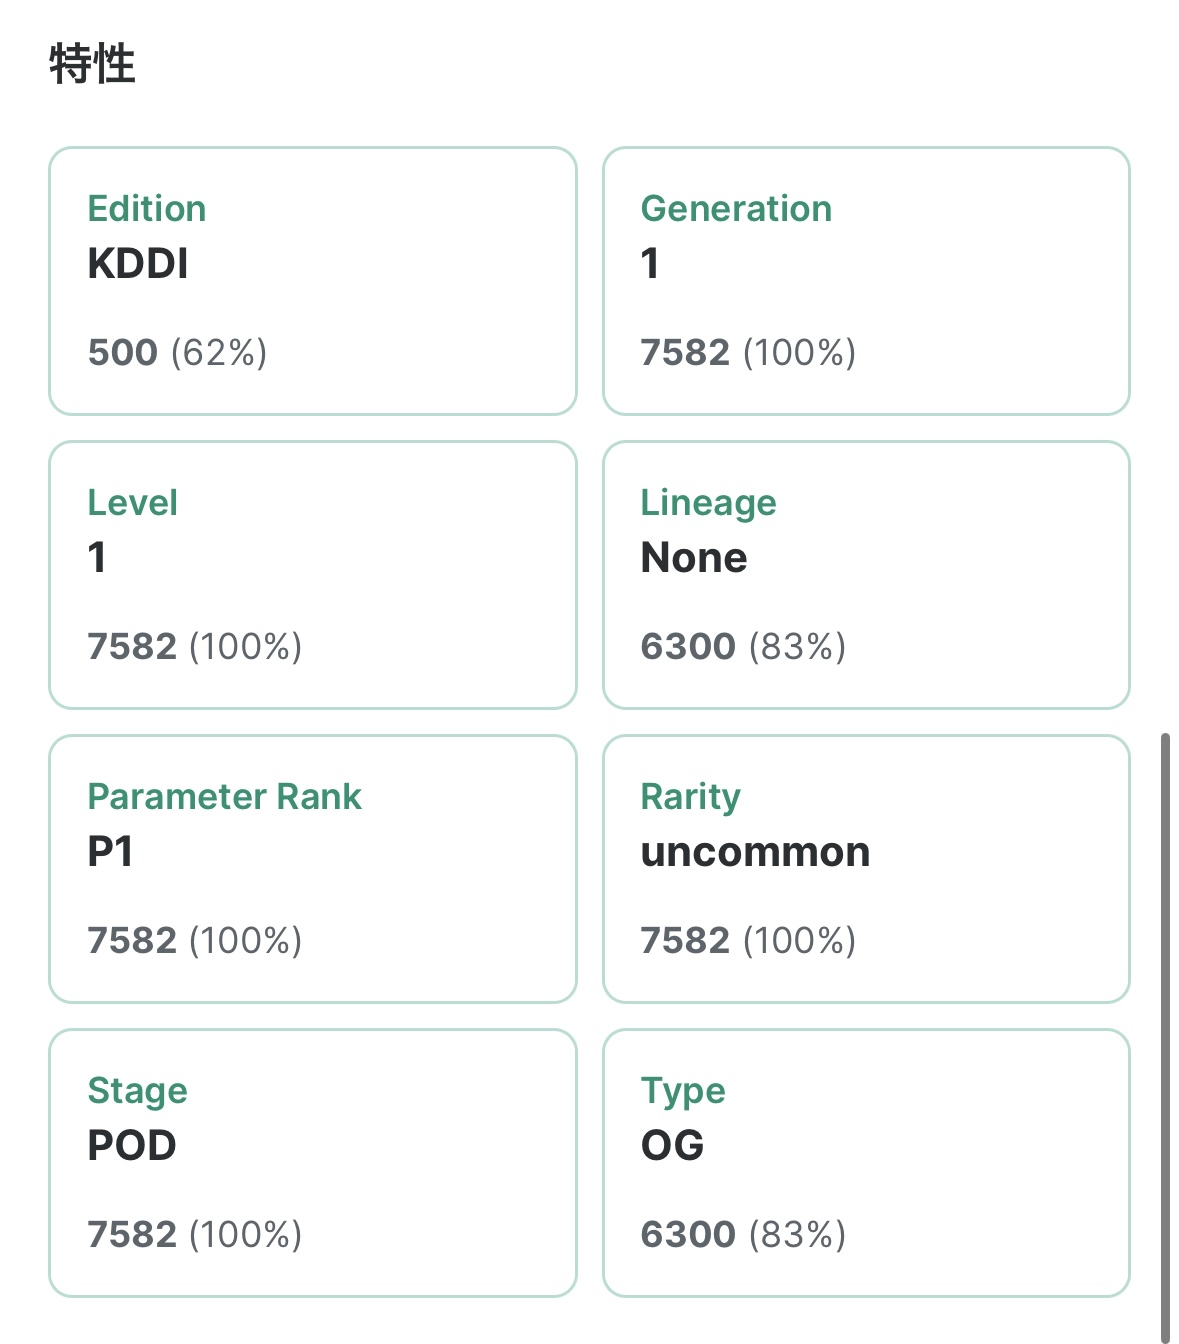This screenshot has height=1344, width=1179.
Task: Click the 特性 section heading
Action: point(92,65)
